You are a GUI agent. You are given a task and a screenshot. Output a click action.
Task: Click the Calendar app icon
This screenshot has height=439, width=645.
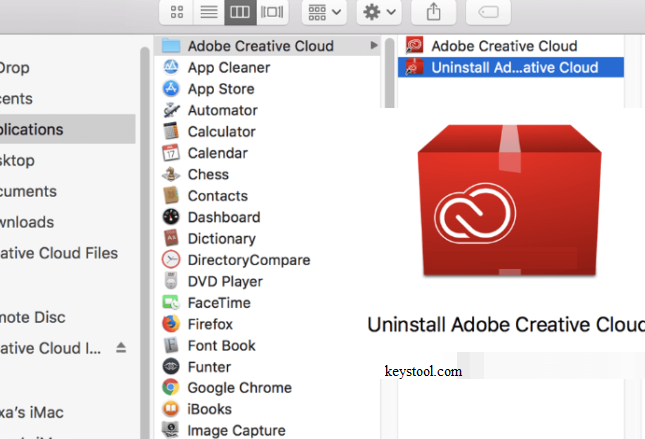[171, 153]
